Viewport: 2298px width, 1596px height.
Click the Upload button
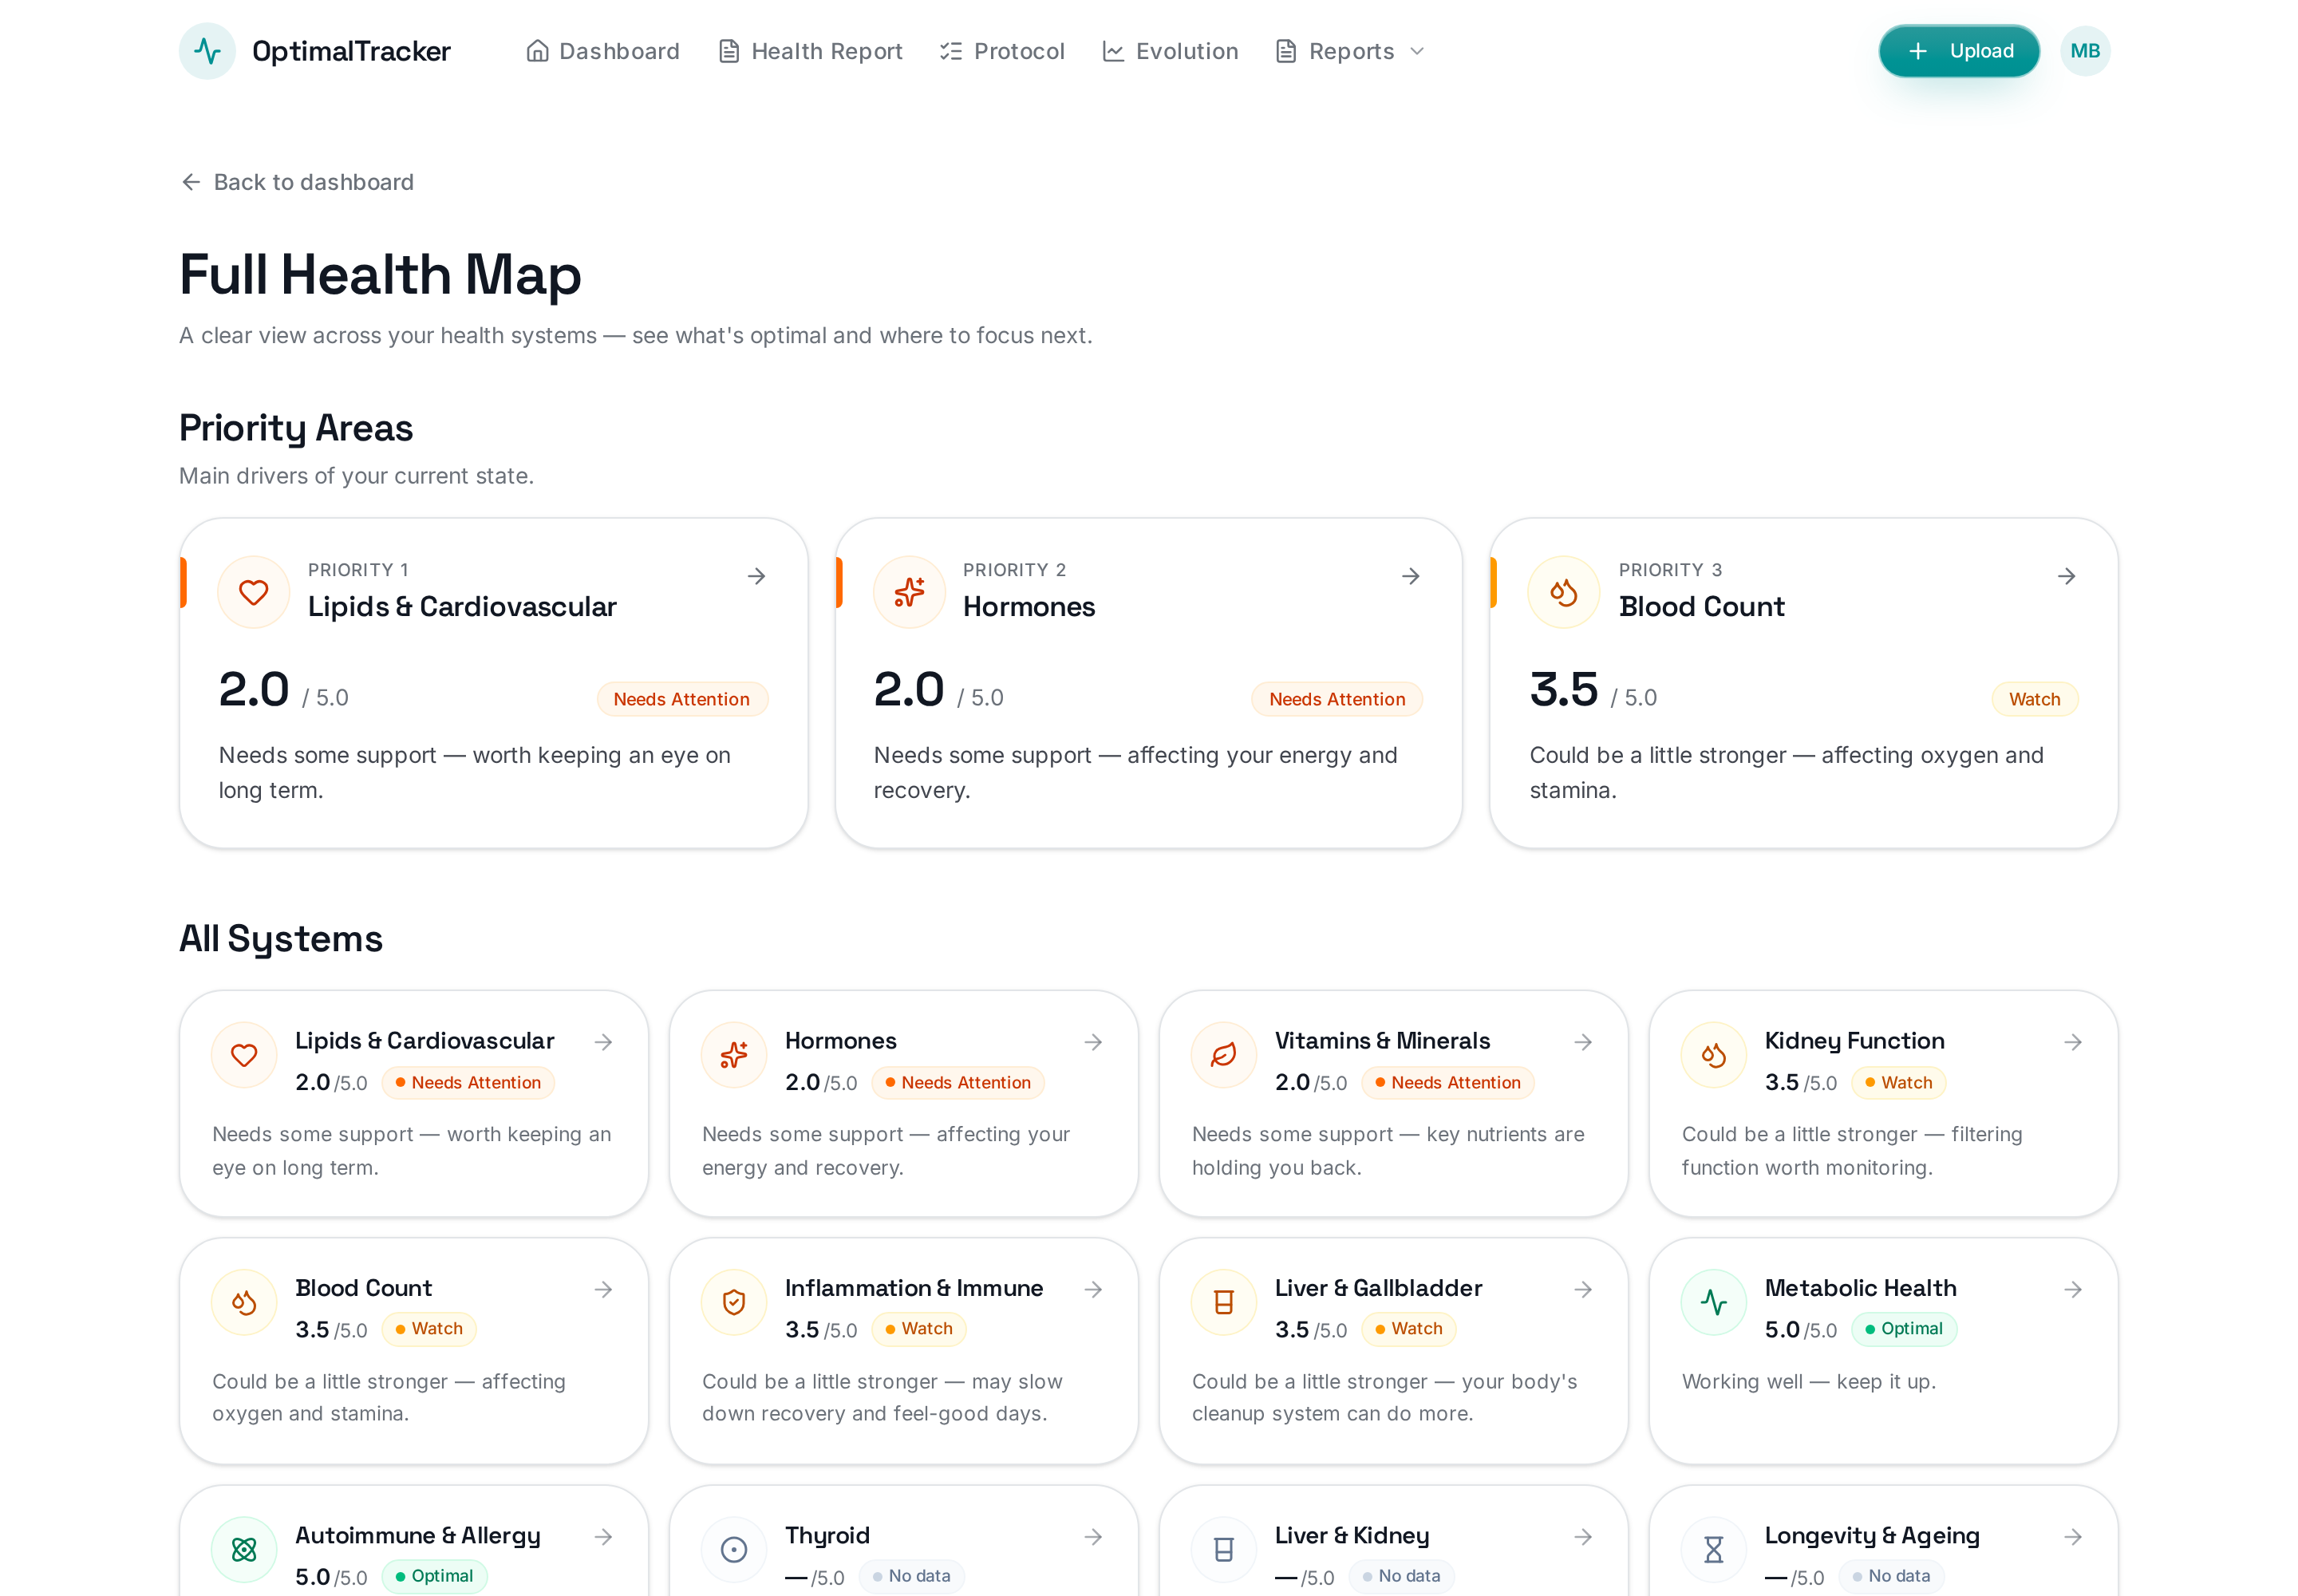pyautogui.click(x=1958, y=51)
